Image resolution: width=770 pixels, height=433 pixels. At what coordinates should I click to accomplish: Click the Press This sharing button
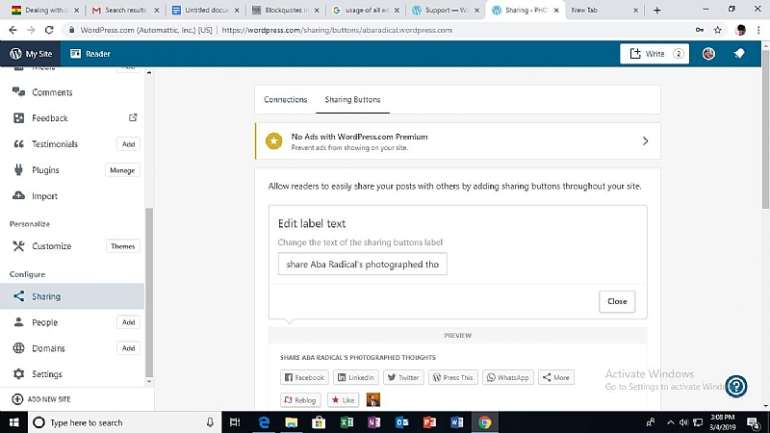pyautogui.click(x=453, y=378)
